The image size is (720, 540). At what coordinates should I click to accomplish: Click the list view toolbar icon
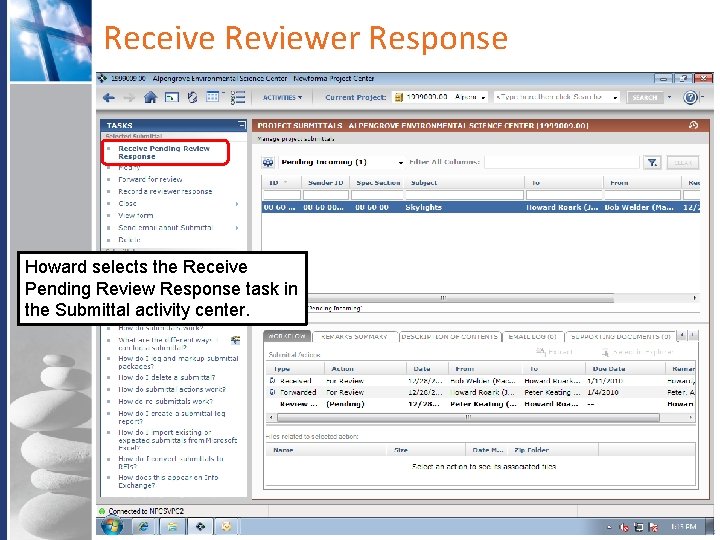[x=237, y=97]
